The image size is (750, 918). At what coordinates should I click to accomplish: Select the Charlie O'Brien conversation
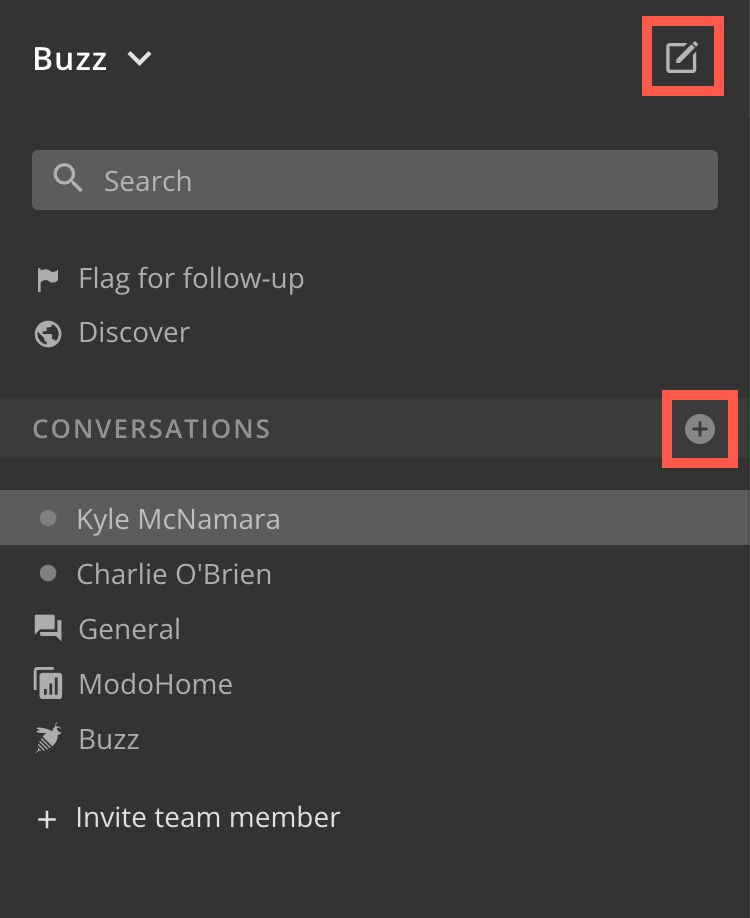coord(174,574)
